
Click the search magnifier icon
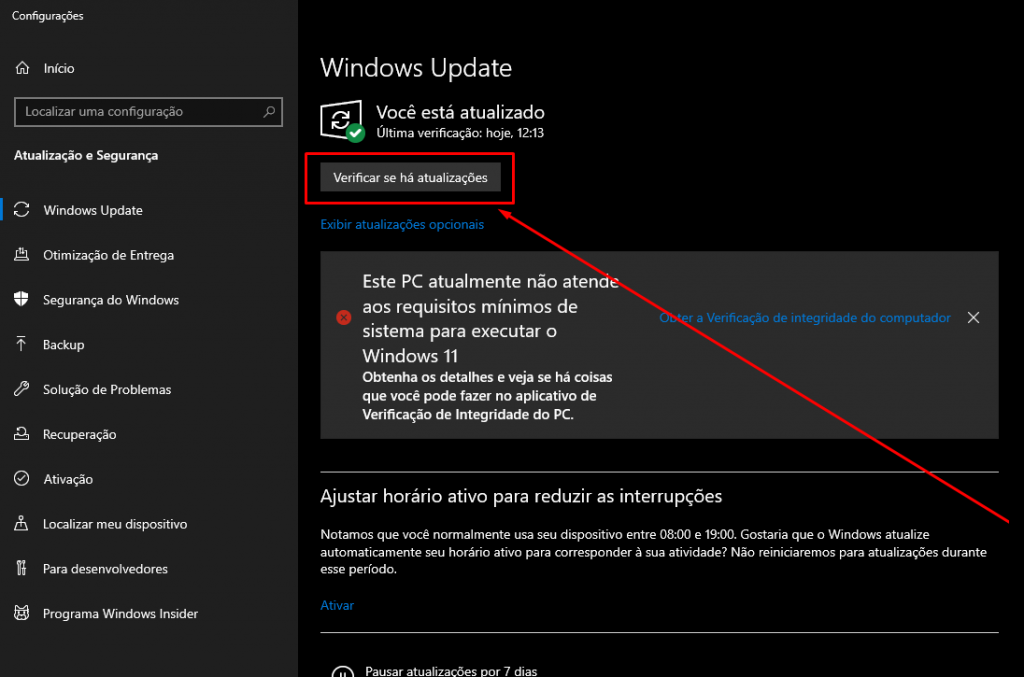pos(269,112)
